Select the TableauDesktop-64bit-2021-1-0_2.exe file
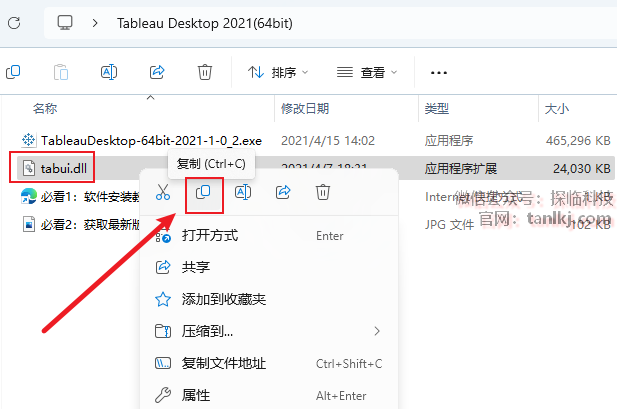This screenshot has width=617, height=409. click(x=151, y=141)
